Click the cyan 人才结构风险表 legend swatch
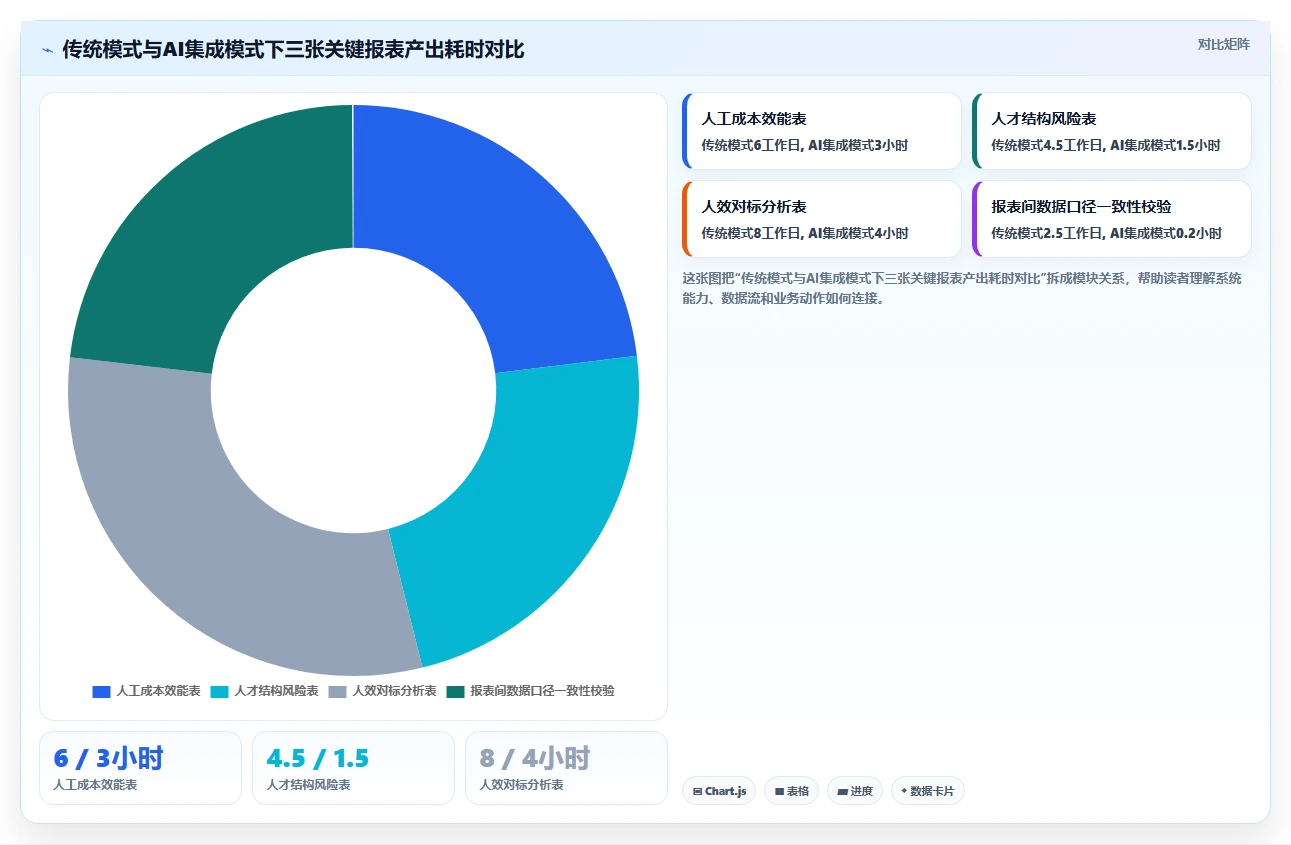The height and width of the screenshot is (845, 1291). point(219,691)
